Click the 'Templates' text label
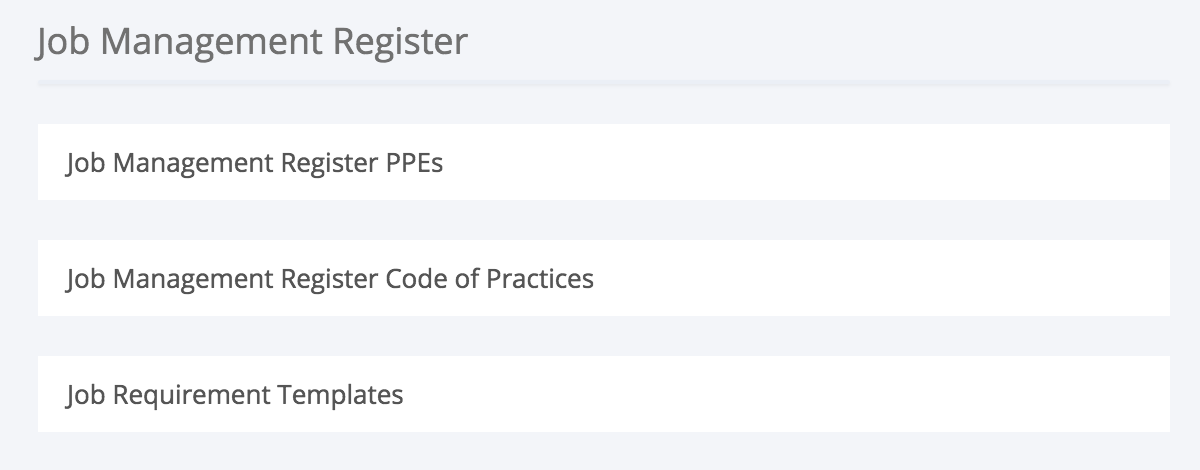Screen dimensions: 1200x470 point(340,395)
